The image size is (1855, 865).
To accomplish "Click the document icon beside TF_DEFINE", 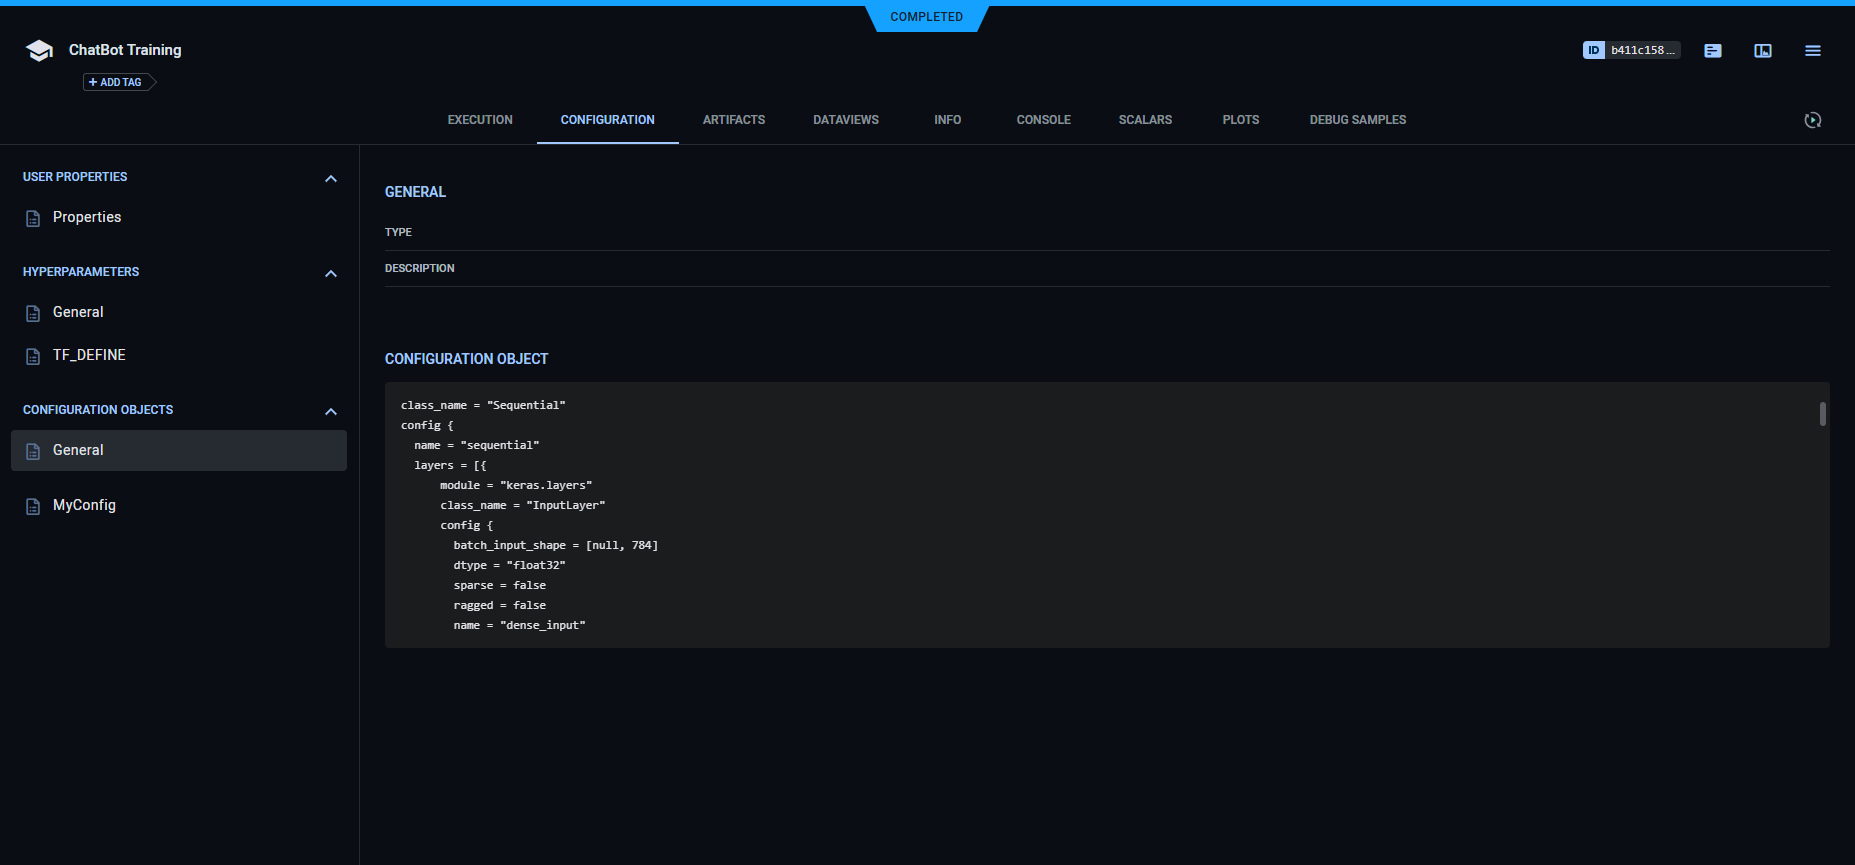I will [x=33, y=356].
